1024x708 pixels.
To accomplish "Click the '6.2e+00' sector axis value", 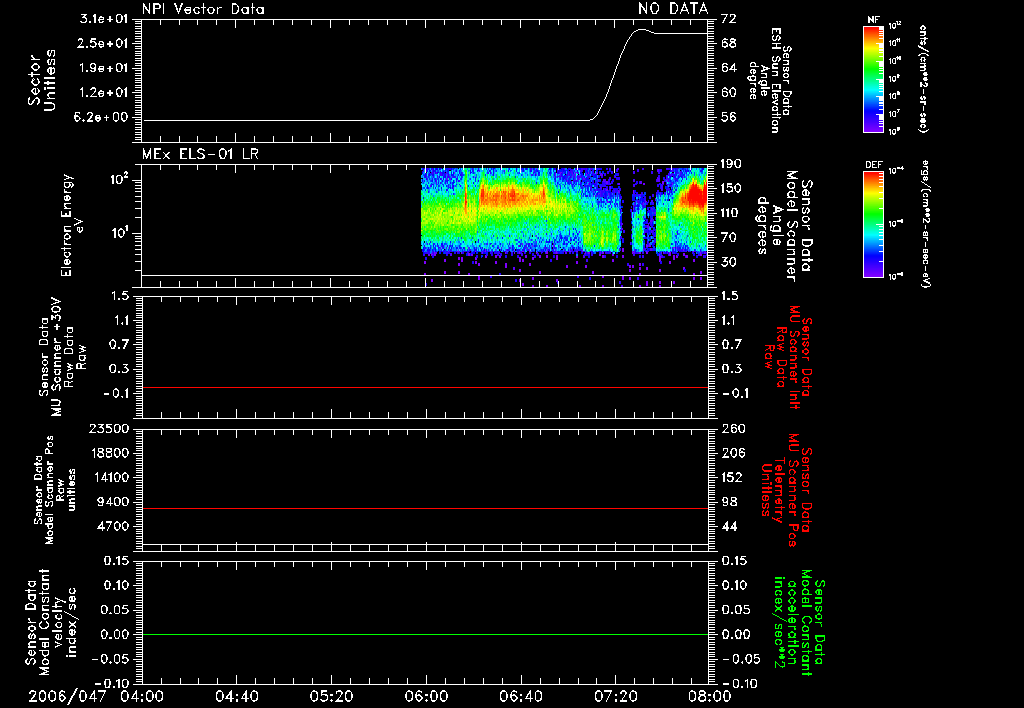I will (x=101, y=118).
